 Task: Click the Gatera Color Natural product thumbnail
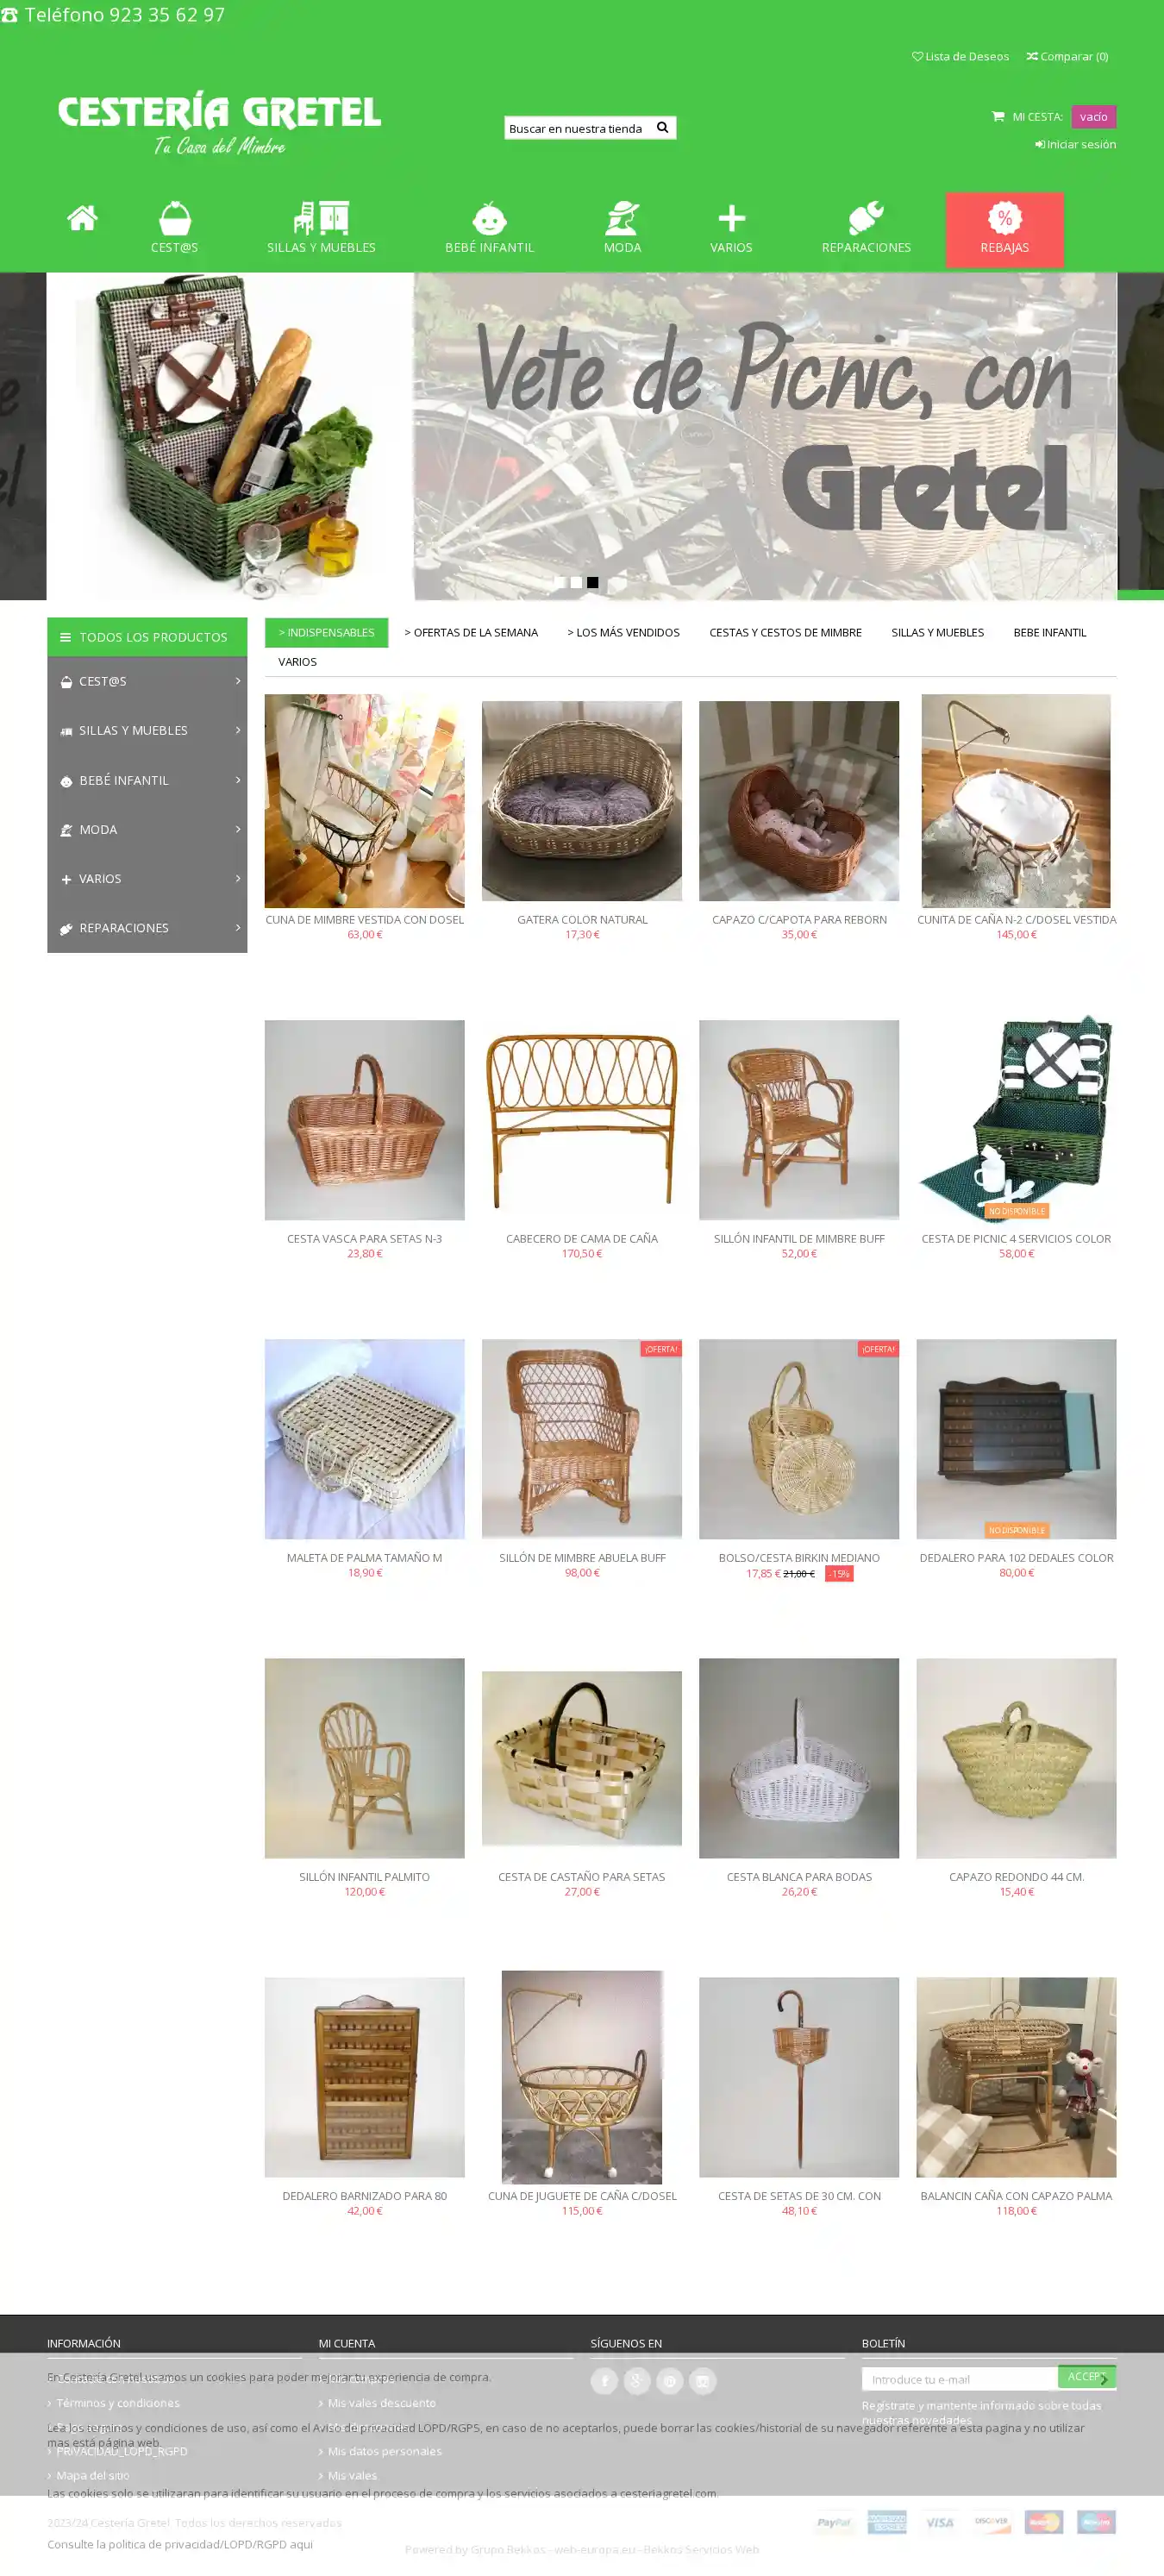click(x=582, y=800)
